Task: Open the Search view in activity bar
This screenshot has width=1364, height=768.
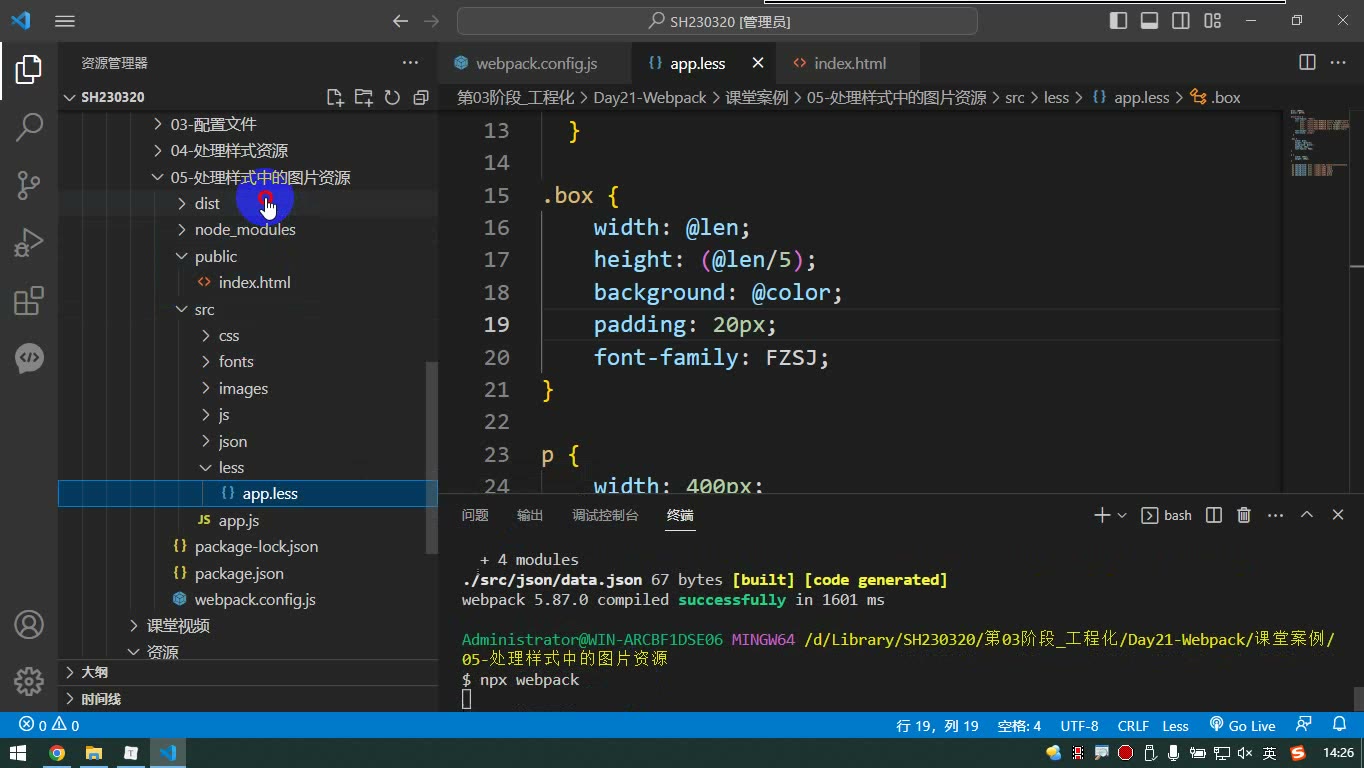Action: pos(29,127)
